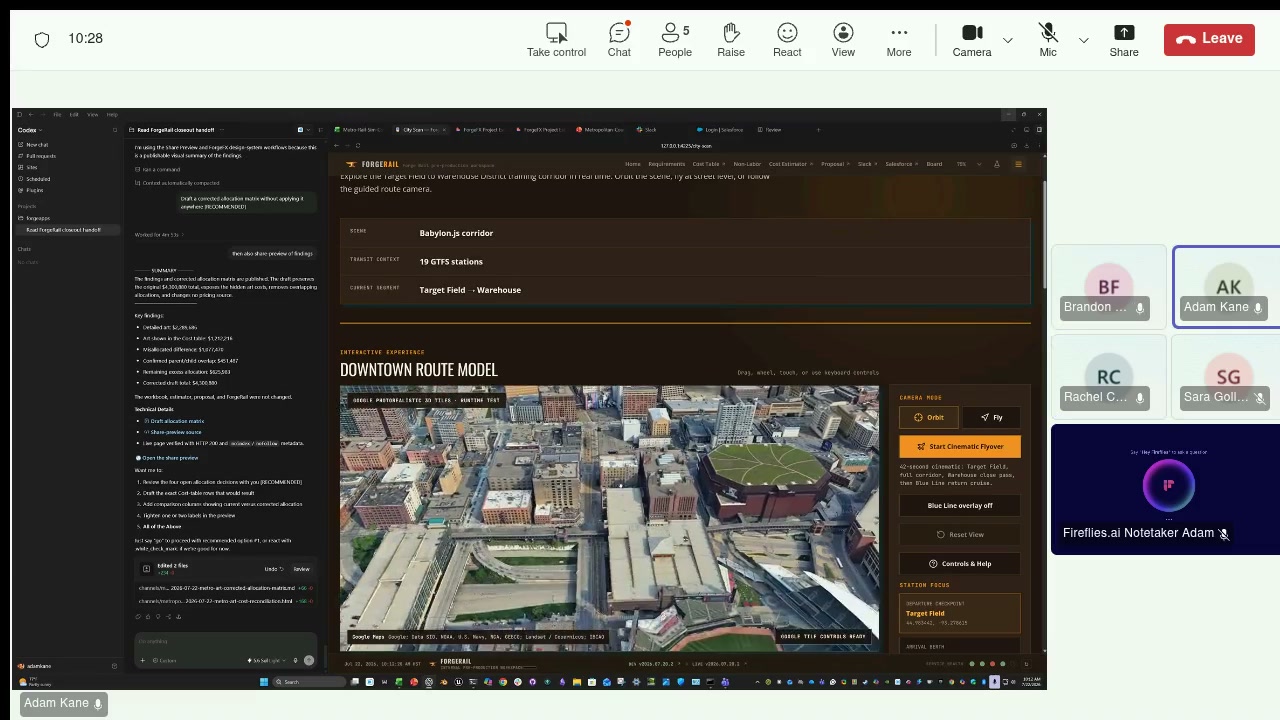
Task: Expand the Salesforce navigation dropdown
Action: (900, 164)
